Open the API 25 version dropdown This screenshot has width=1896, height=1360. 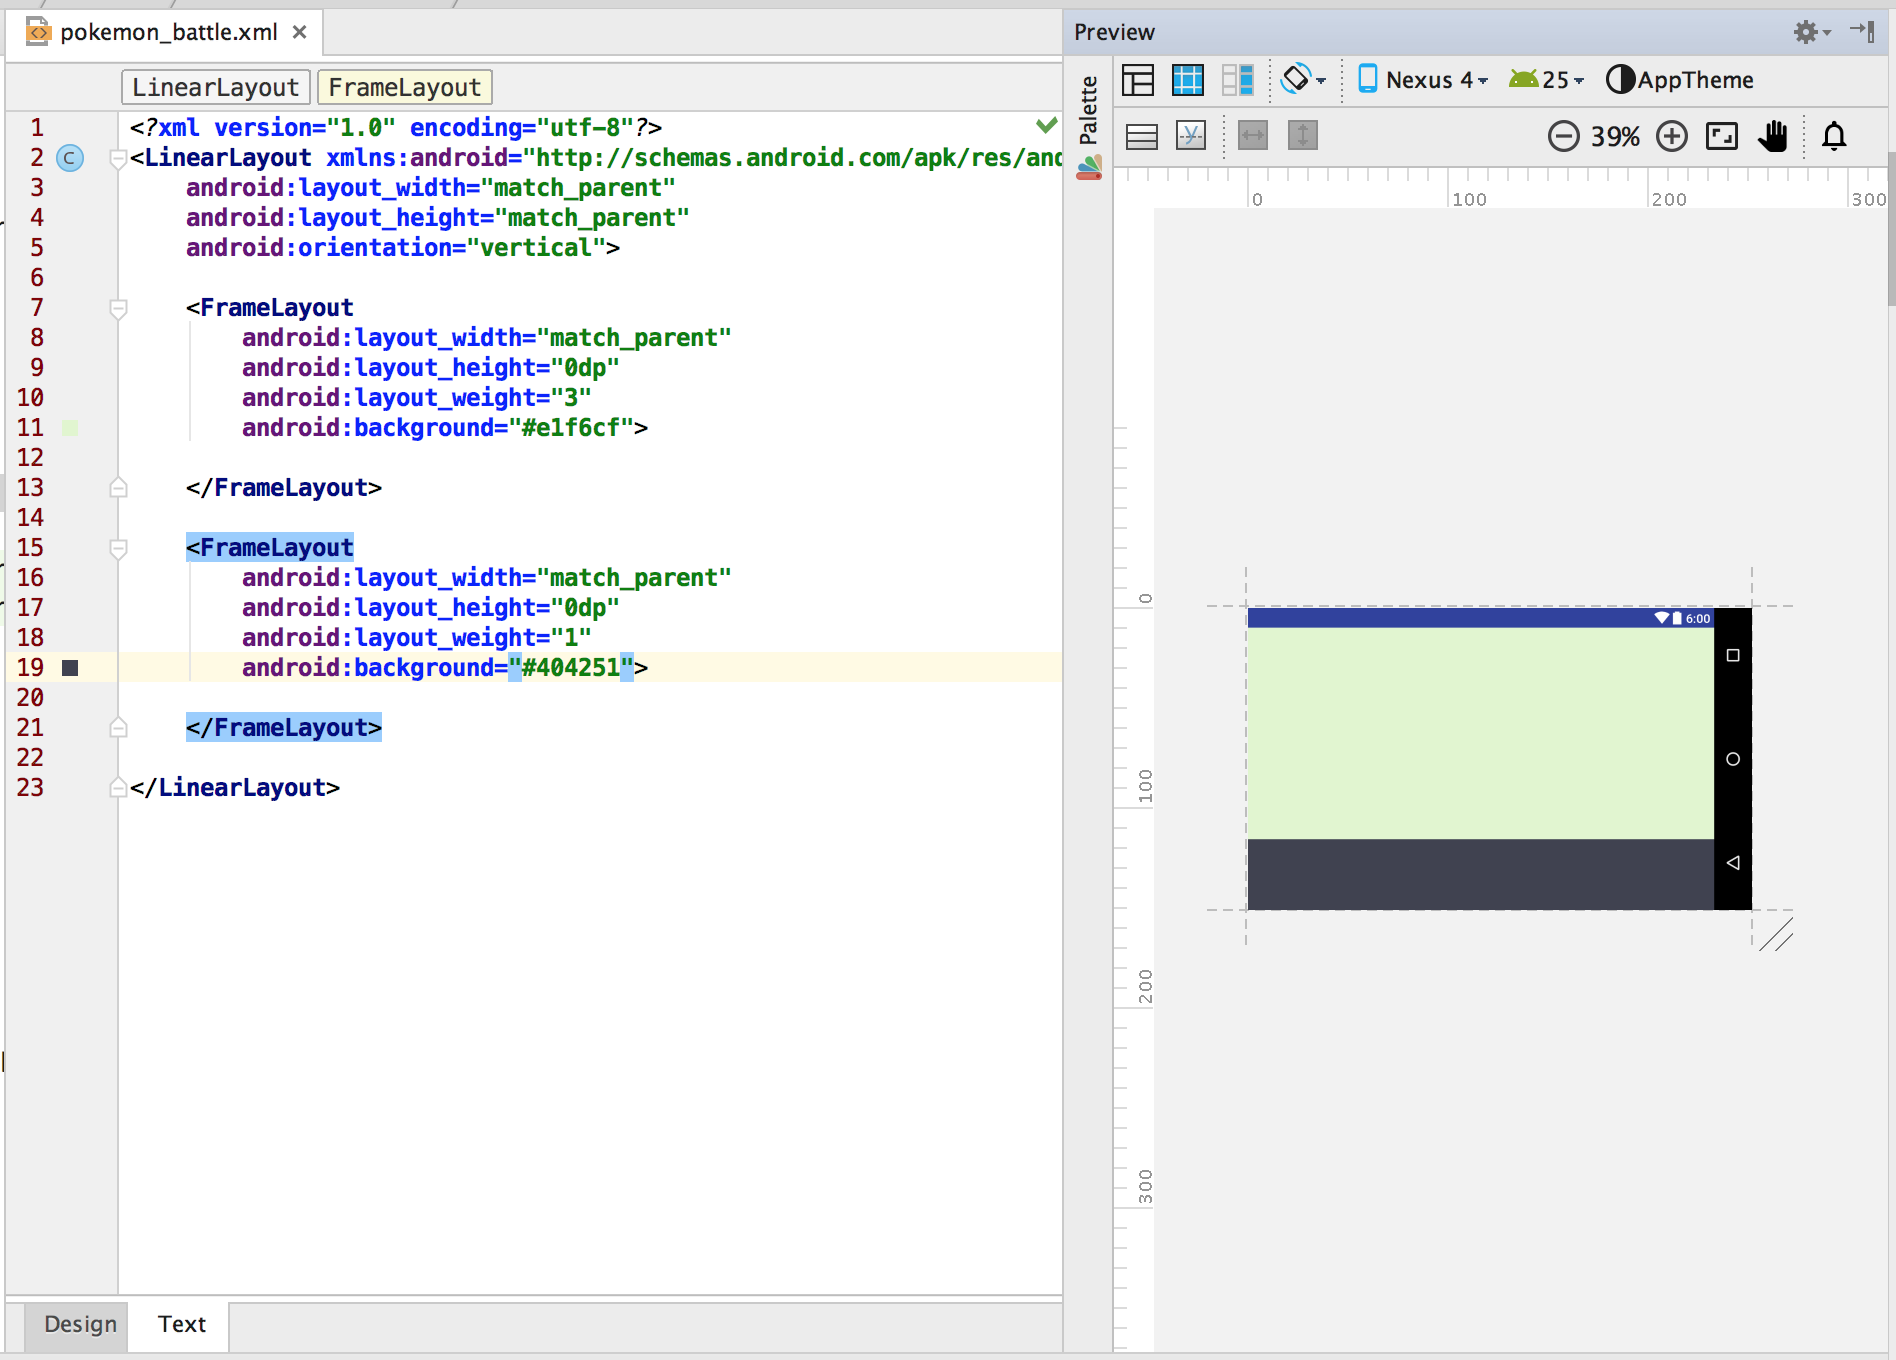tap(1547, 80)
